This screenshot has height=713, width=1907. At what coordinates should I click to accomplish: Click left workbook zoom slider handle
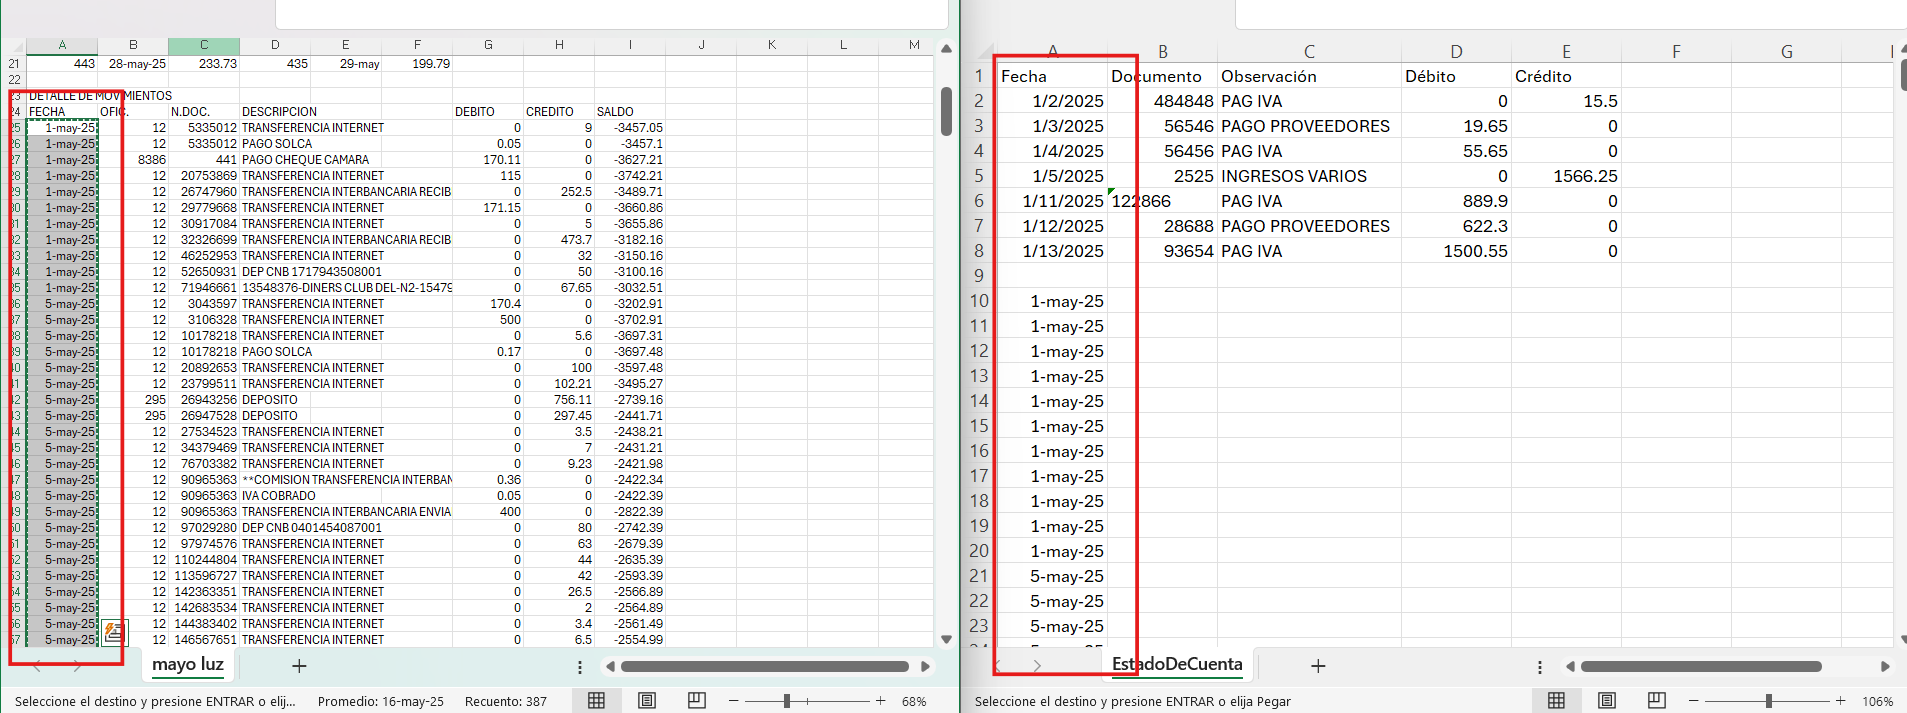point(787,701)
